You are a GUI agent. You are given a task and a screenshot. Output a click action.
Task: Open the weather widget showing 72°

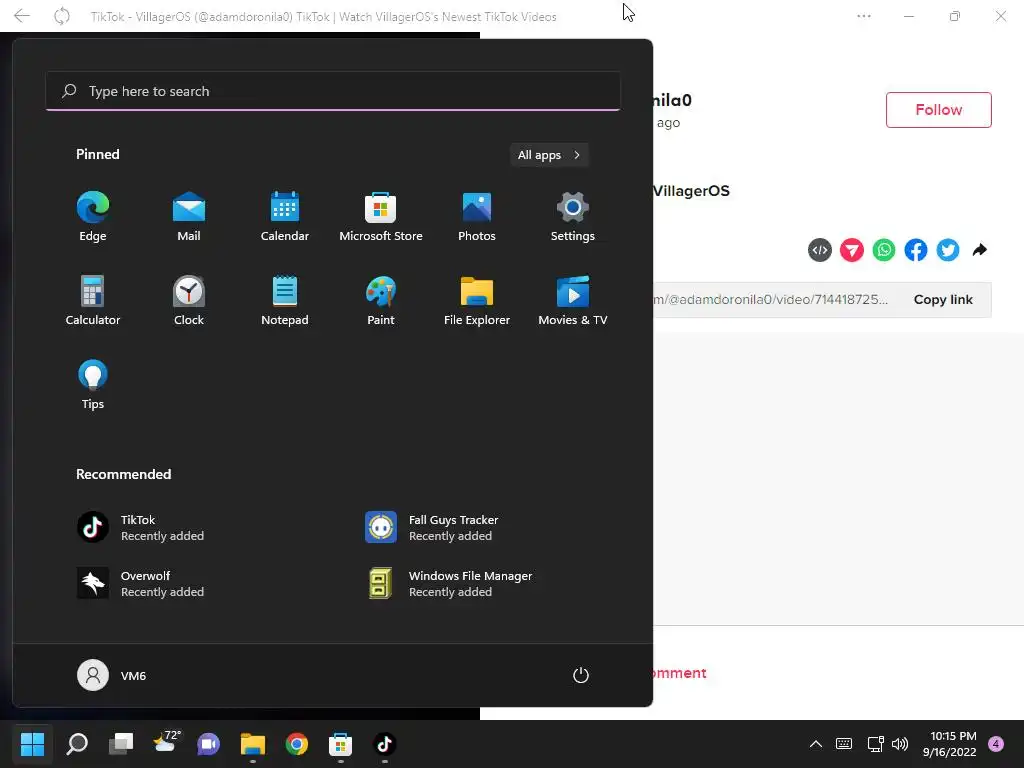point(166,744)
